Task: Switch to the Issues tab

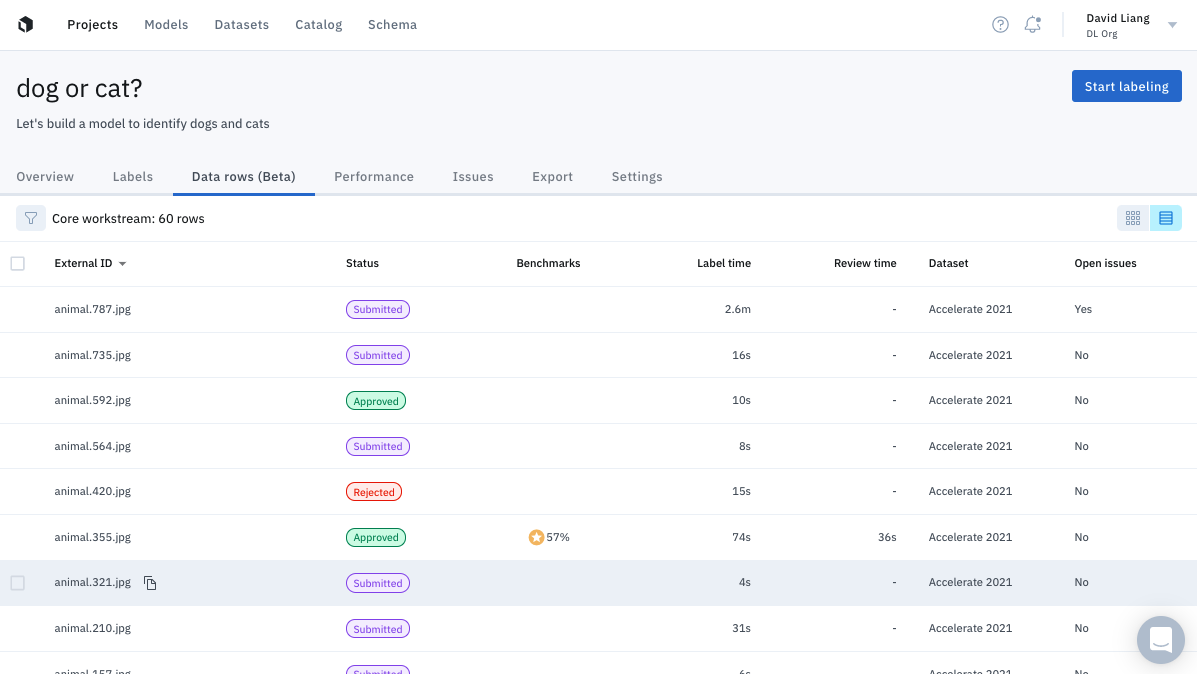Action: pyautogui.click(x=473, y=176)
